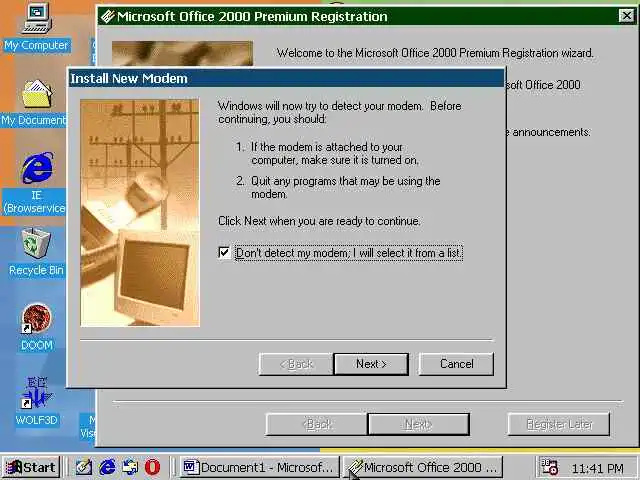Launch Opera from quick launch
The image size is (640, 480).
coord(153,467)
